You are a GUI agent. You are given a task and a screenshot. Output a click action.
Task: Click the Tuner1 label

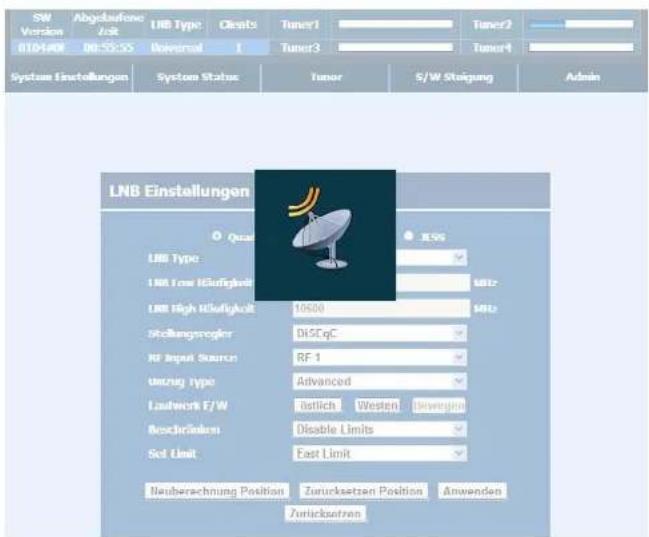[300, 24]
